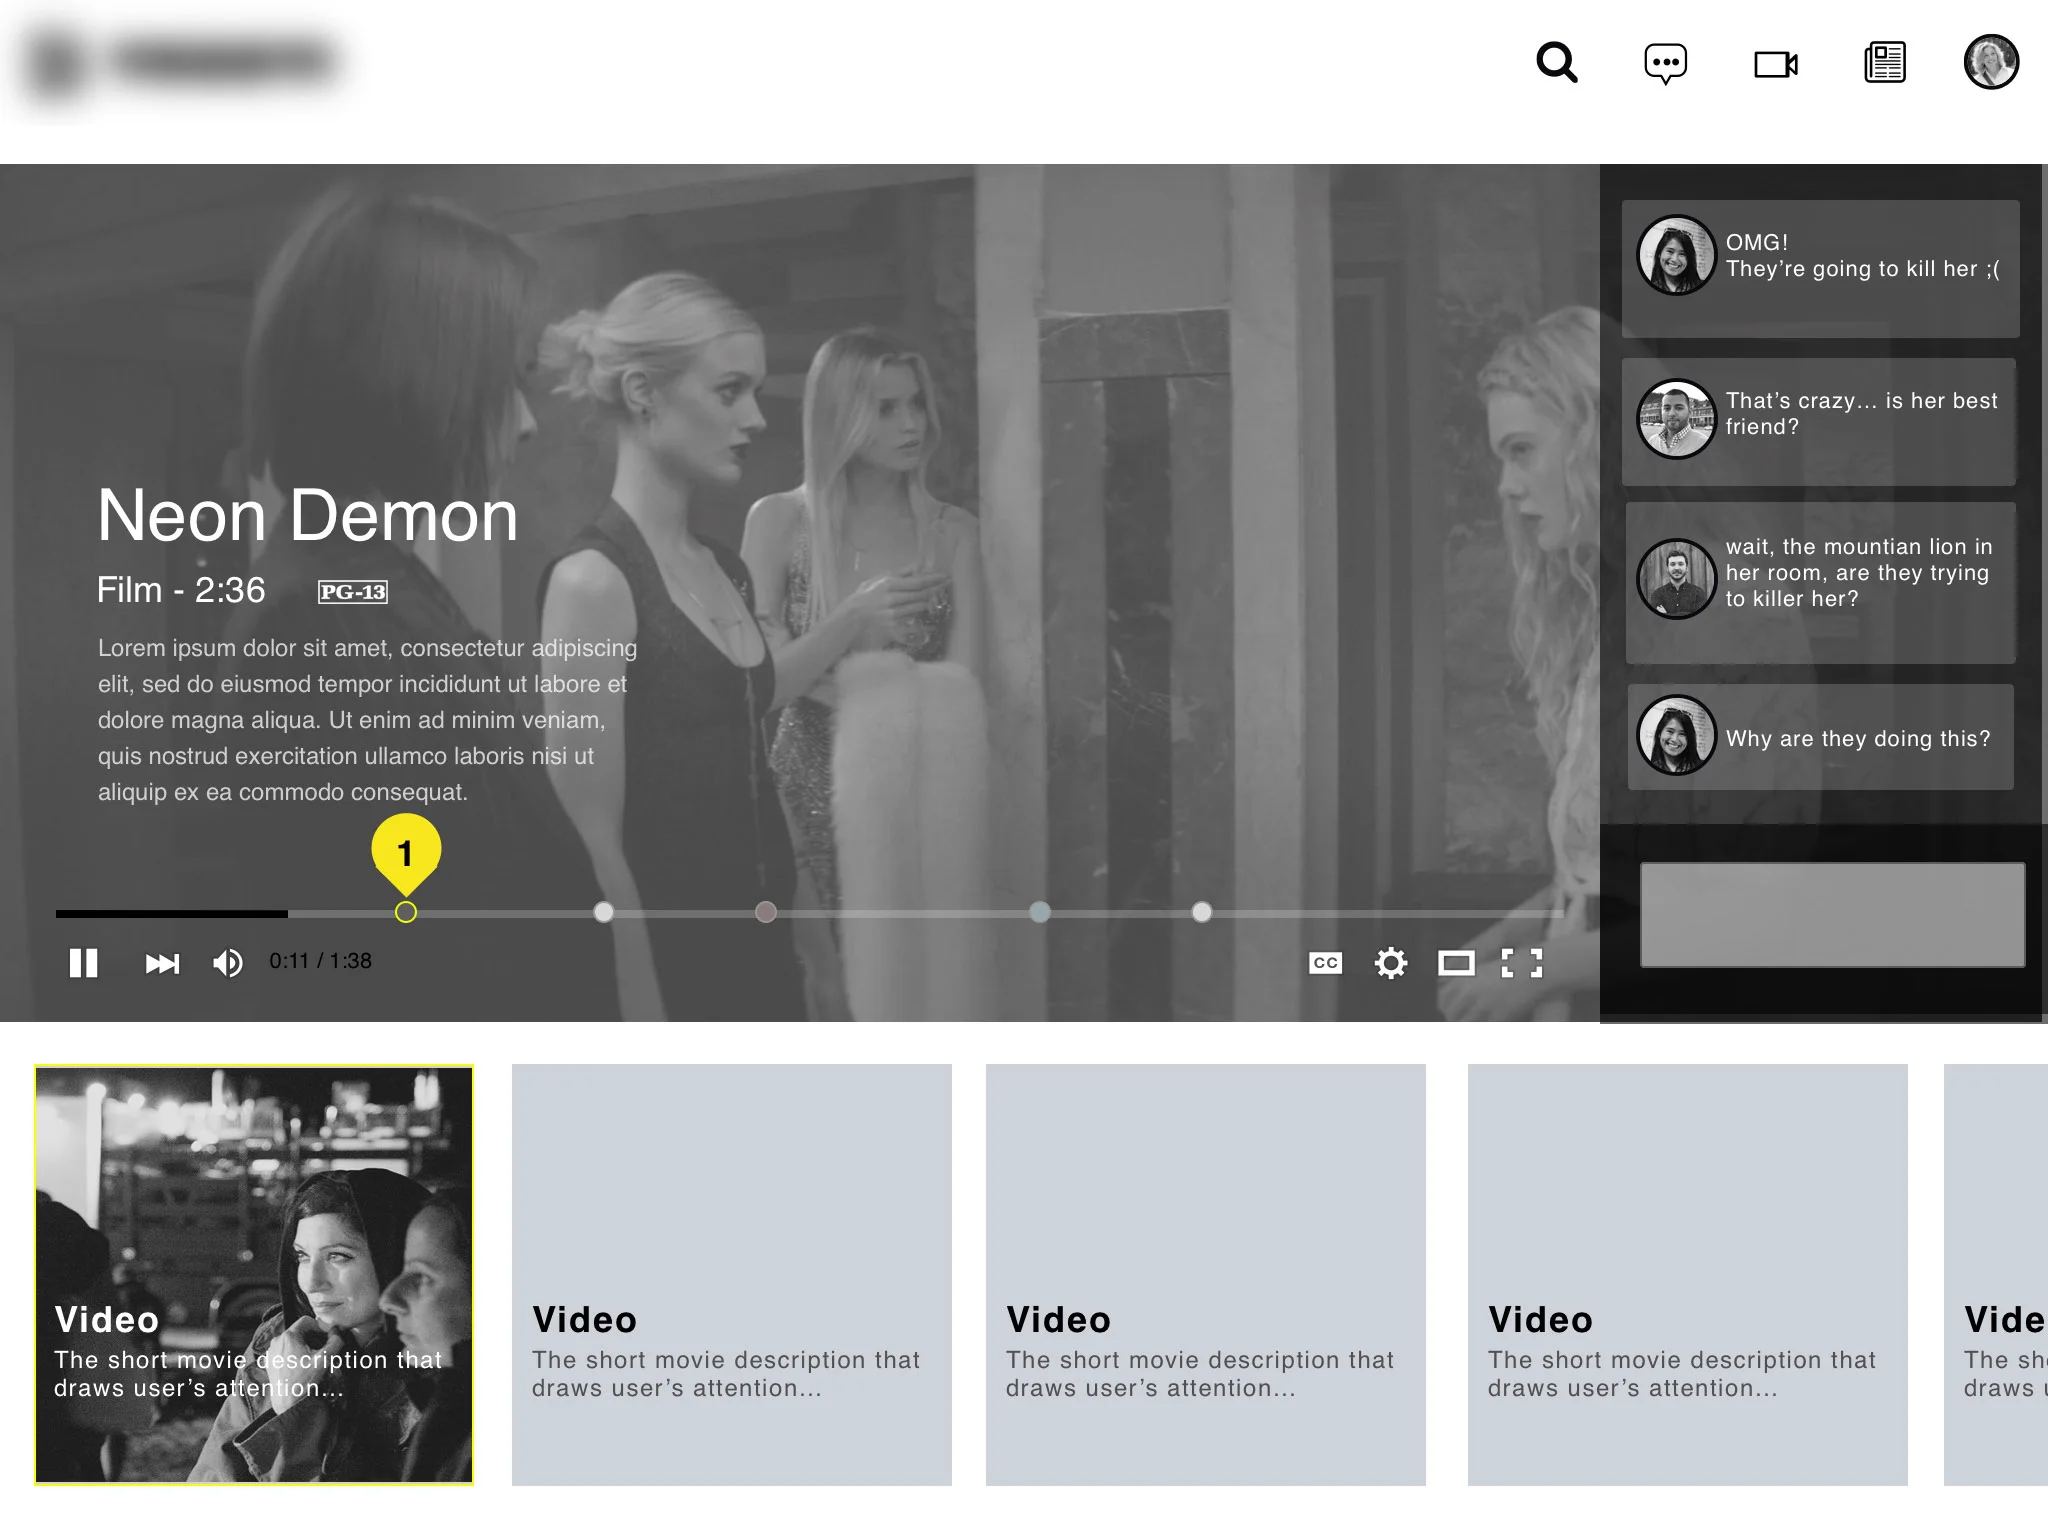Open the third Video card
Screen dimensions: 2048x1536
click(1206, 1275)
